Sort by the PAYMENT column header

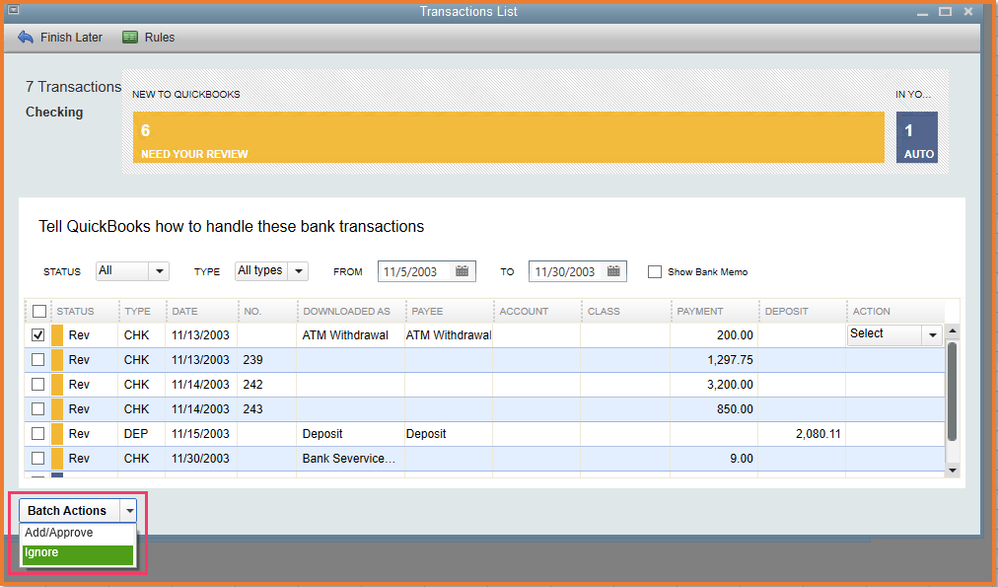699,311
